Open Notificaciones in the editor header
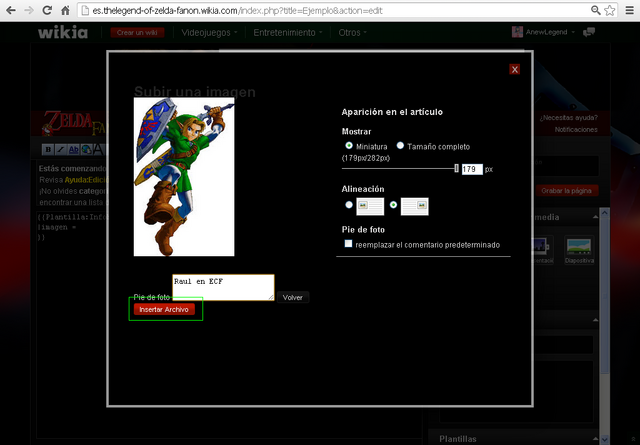640x445 pixels. pyautogui.click(x=576, y=129)
